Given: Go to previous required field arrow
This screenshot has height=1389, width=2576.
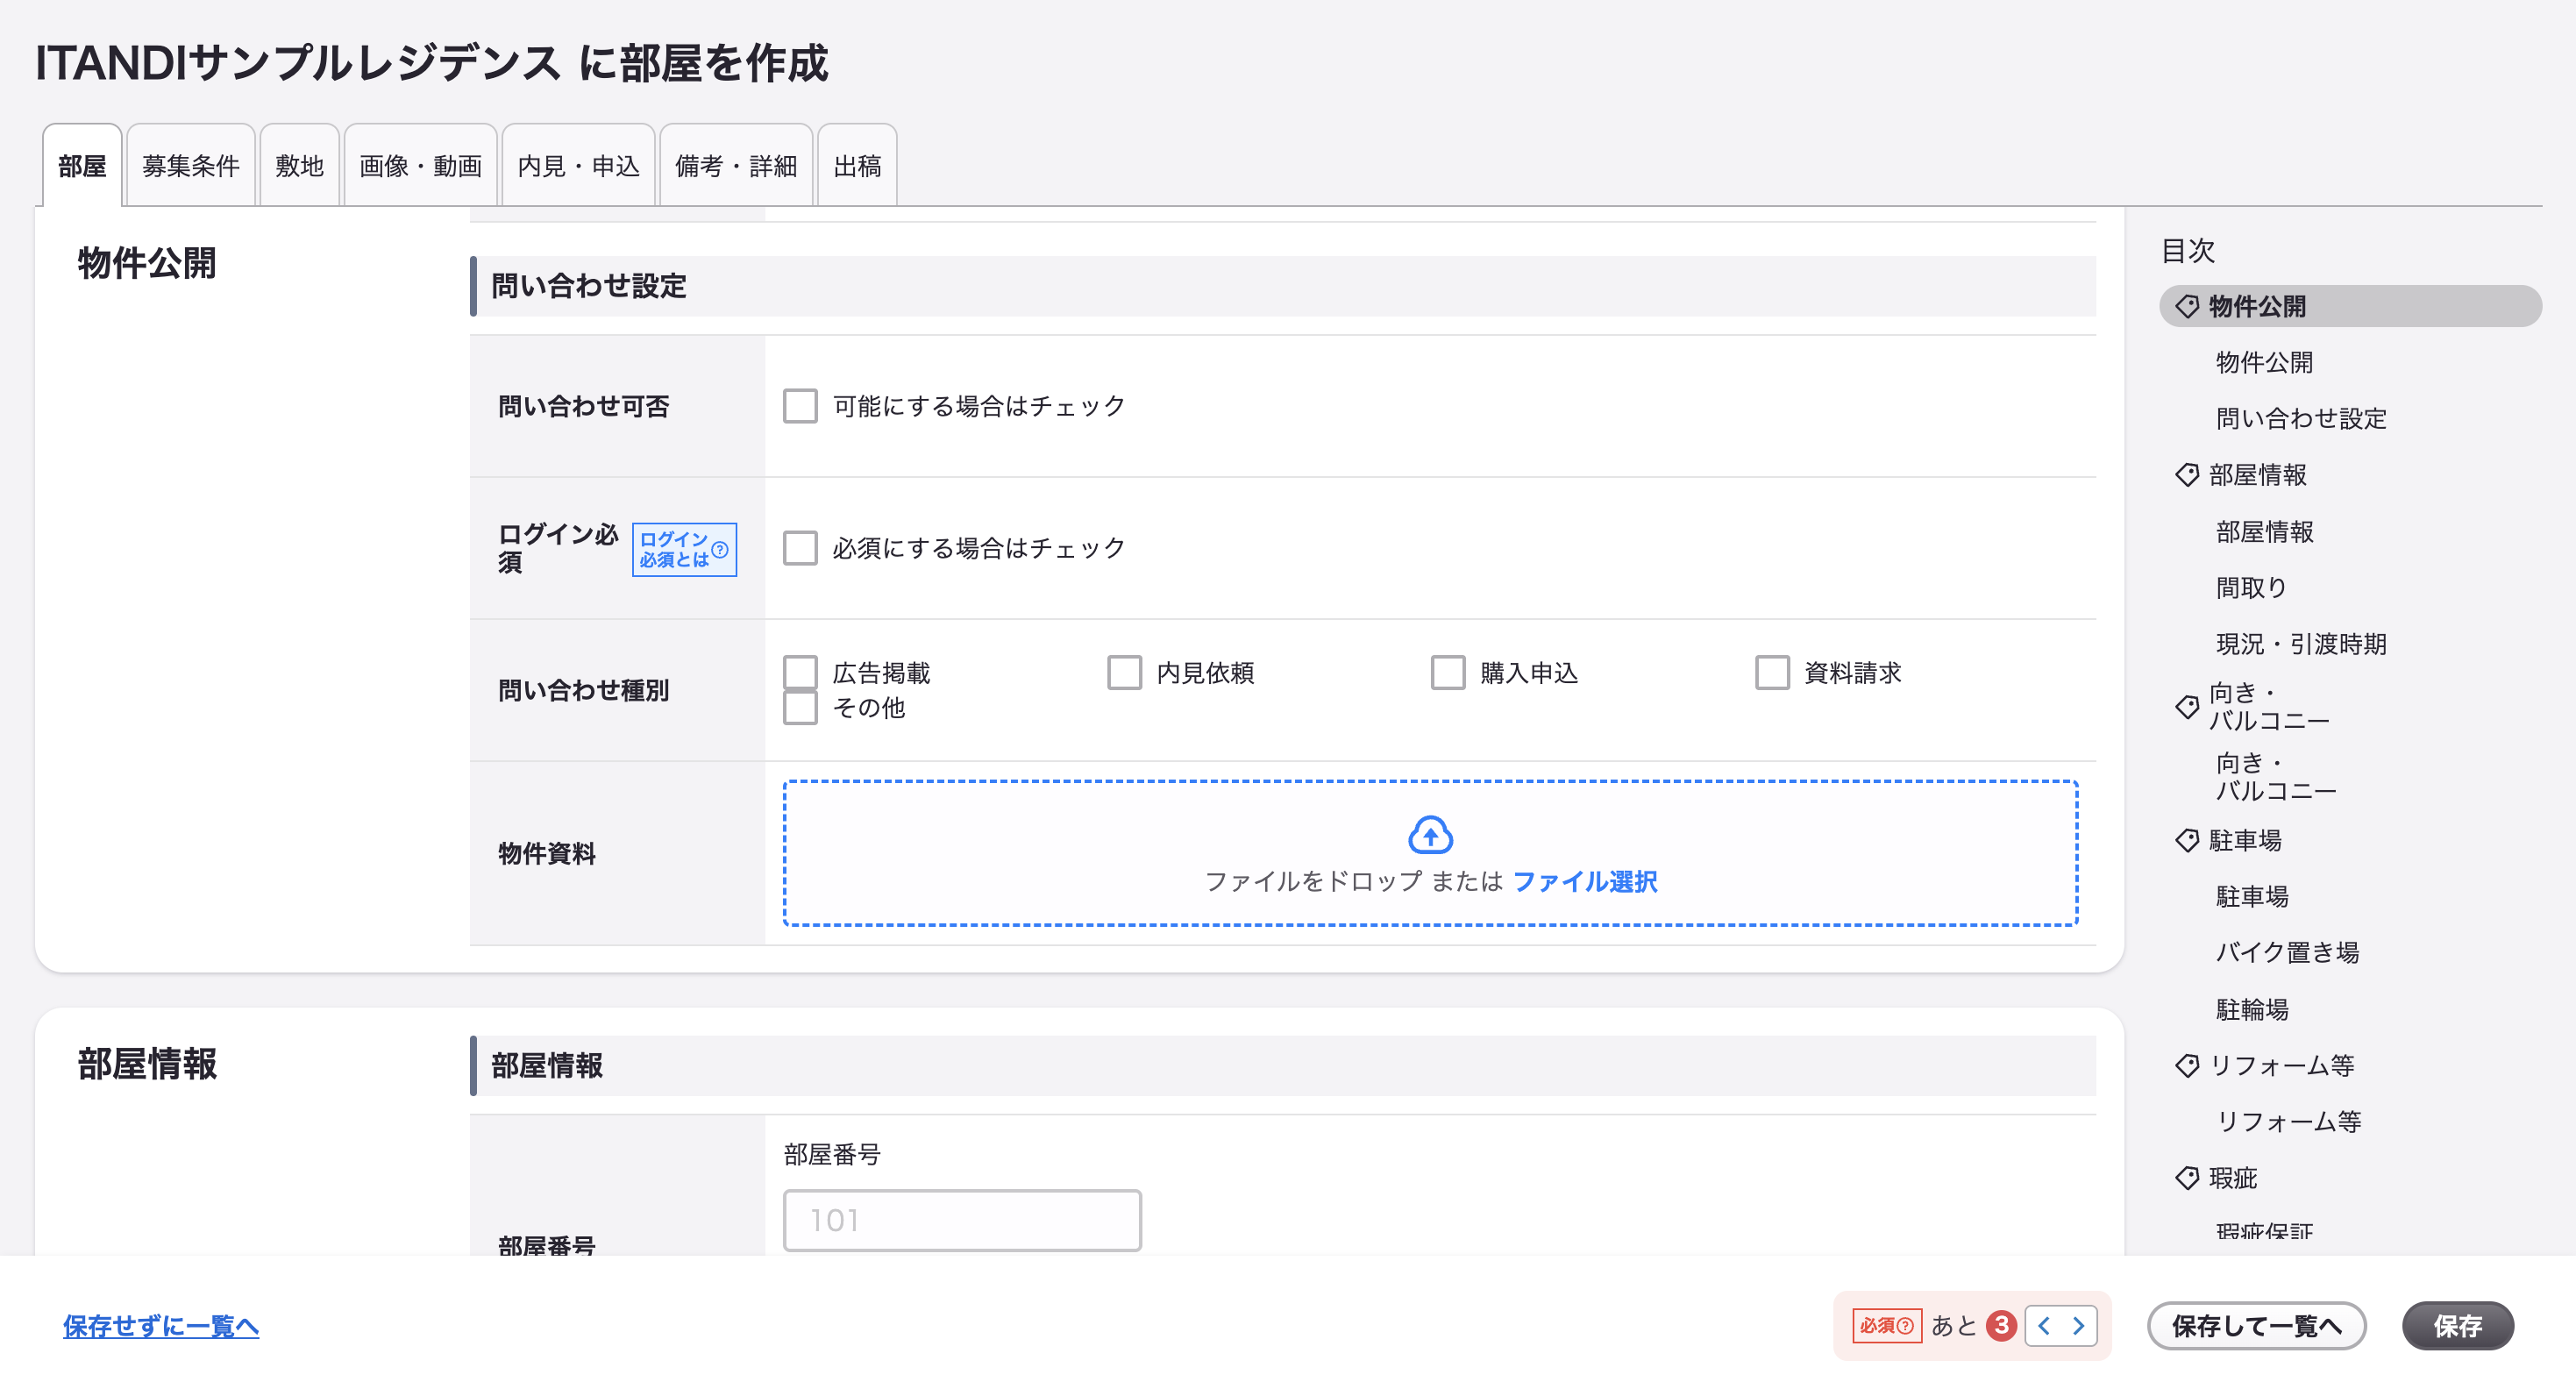Looking at the screenshot, I should click(2044, 1326).
